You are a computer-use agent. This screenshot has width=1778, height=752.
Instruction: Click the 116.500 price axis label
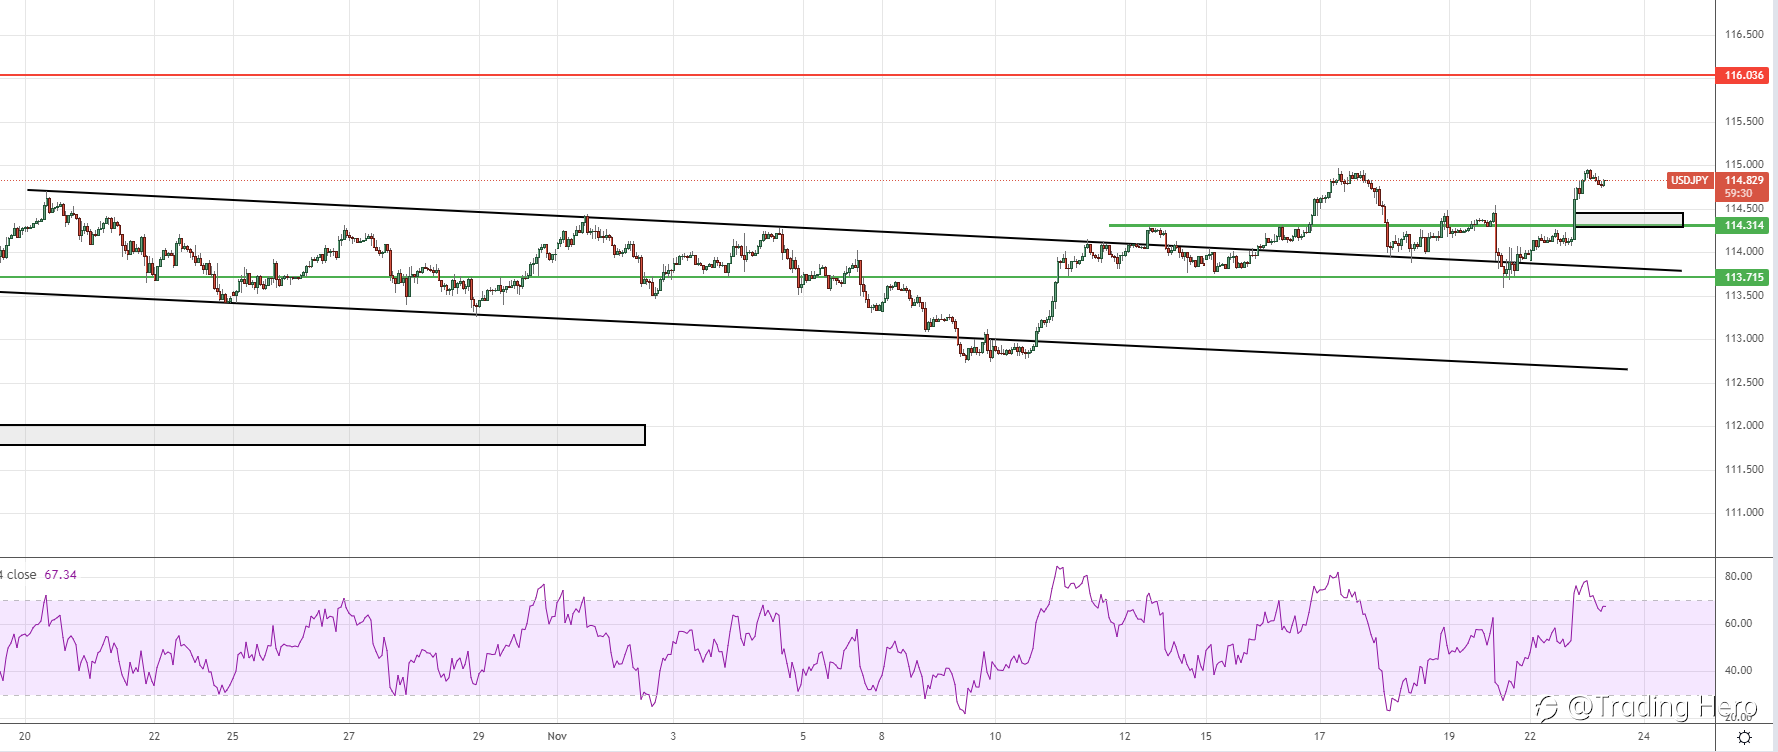pyautogui.click(x=1744, y=34)
